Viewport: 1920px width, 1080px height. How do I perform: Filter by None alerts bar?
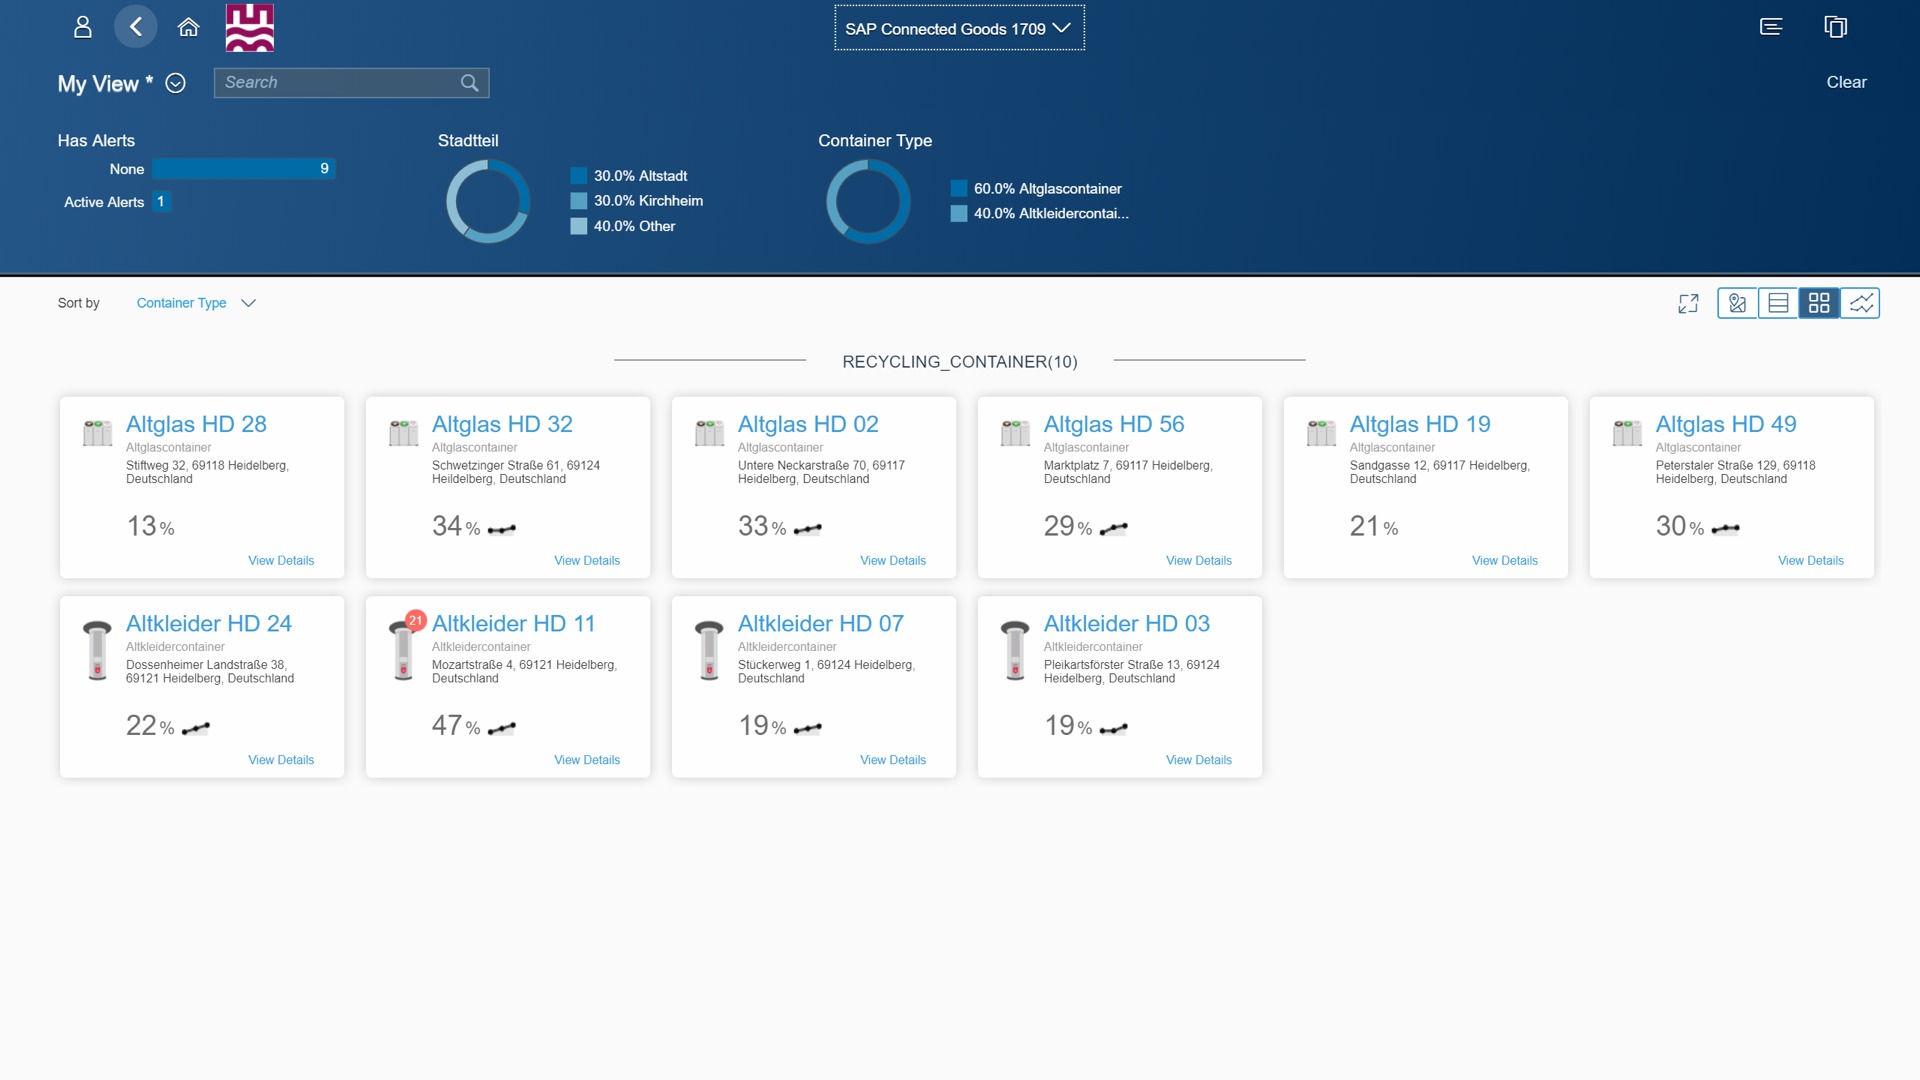(243, 169)
